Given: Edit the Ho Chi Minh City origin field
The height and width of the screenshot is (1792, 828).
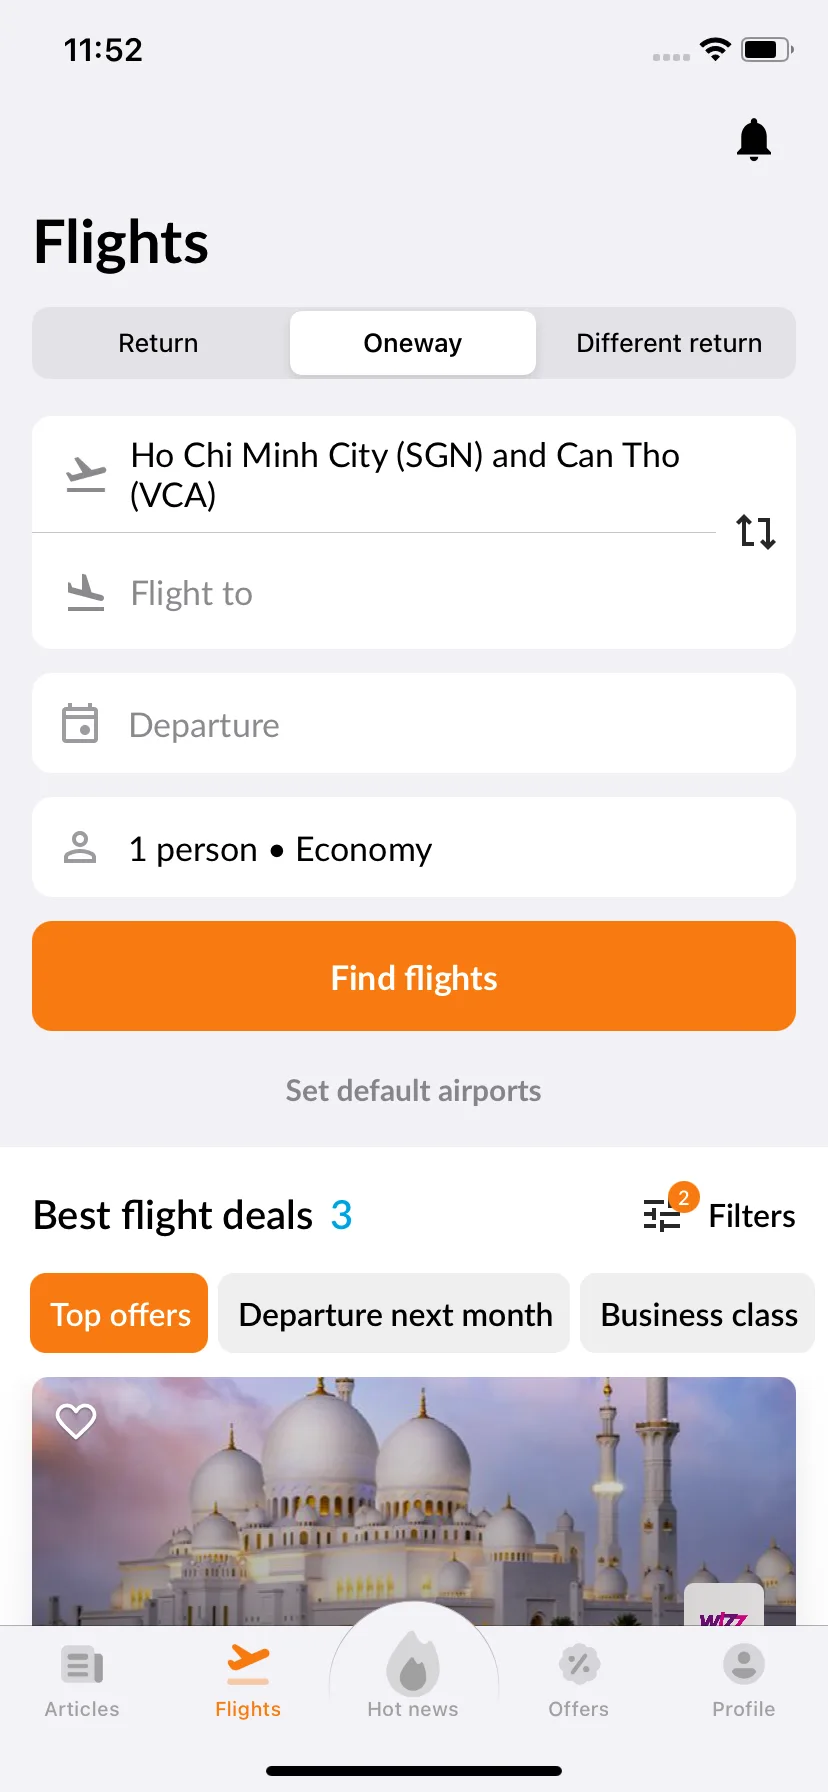Looking at the screenshot, I should (374, 475).
